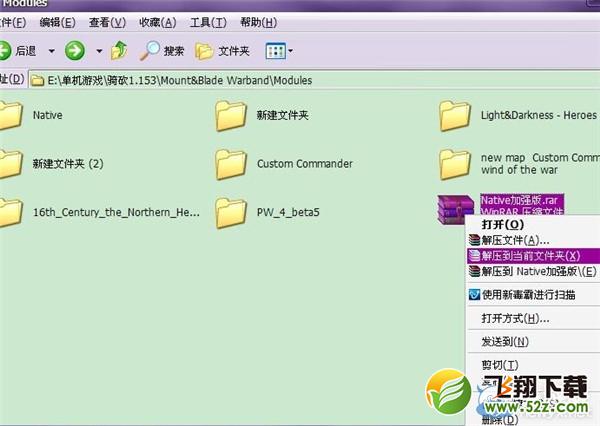Screen dimensions: 600x426
Task: Open the PW_4_beta5 folder
Action: point(232,212)
